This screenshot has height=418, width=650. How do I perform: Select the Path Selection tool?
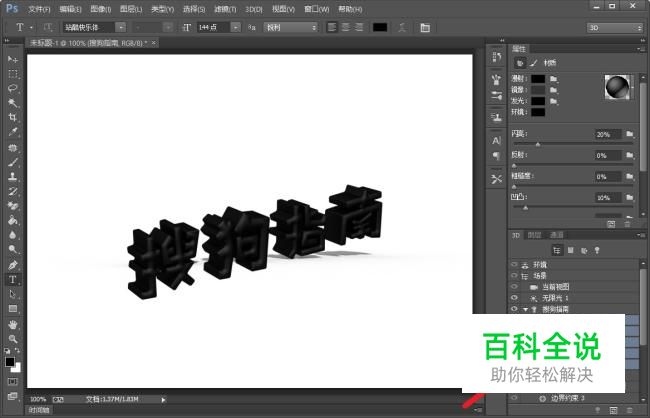13,294
